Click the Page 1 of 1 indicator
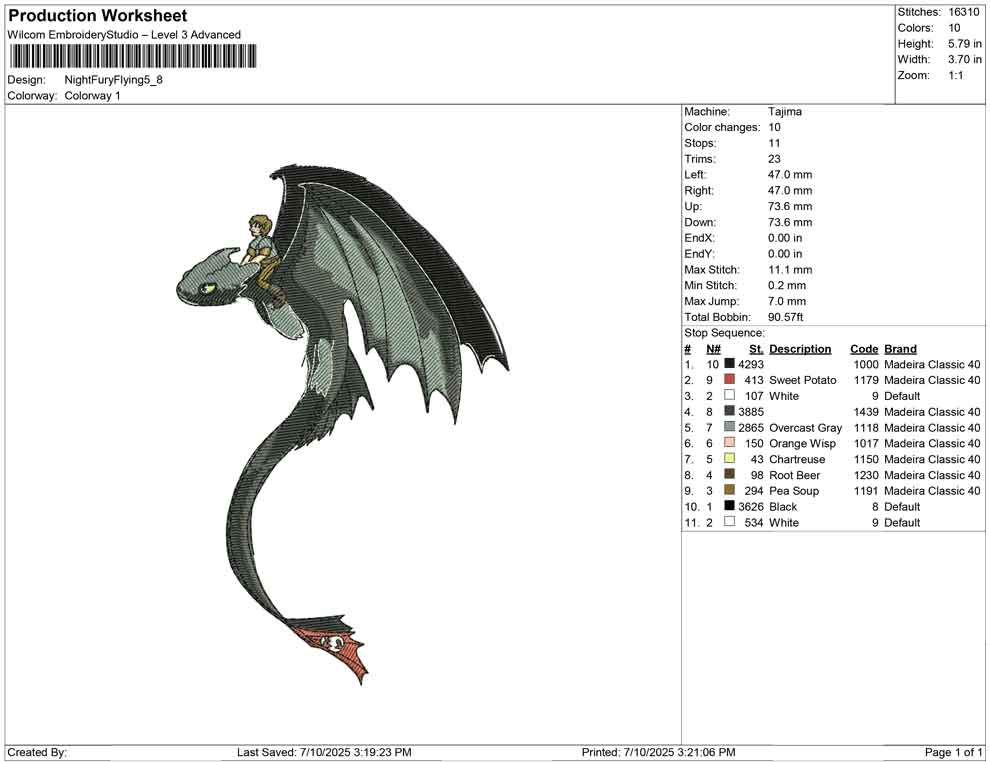 coord(953,752)
